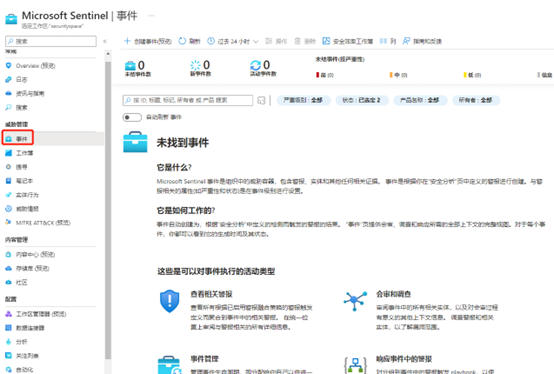Open the 内容中心 (预览) bag icon
554x374 pixels.
point(8,254)
